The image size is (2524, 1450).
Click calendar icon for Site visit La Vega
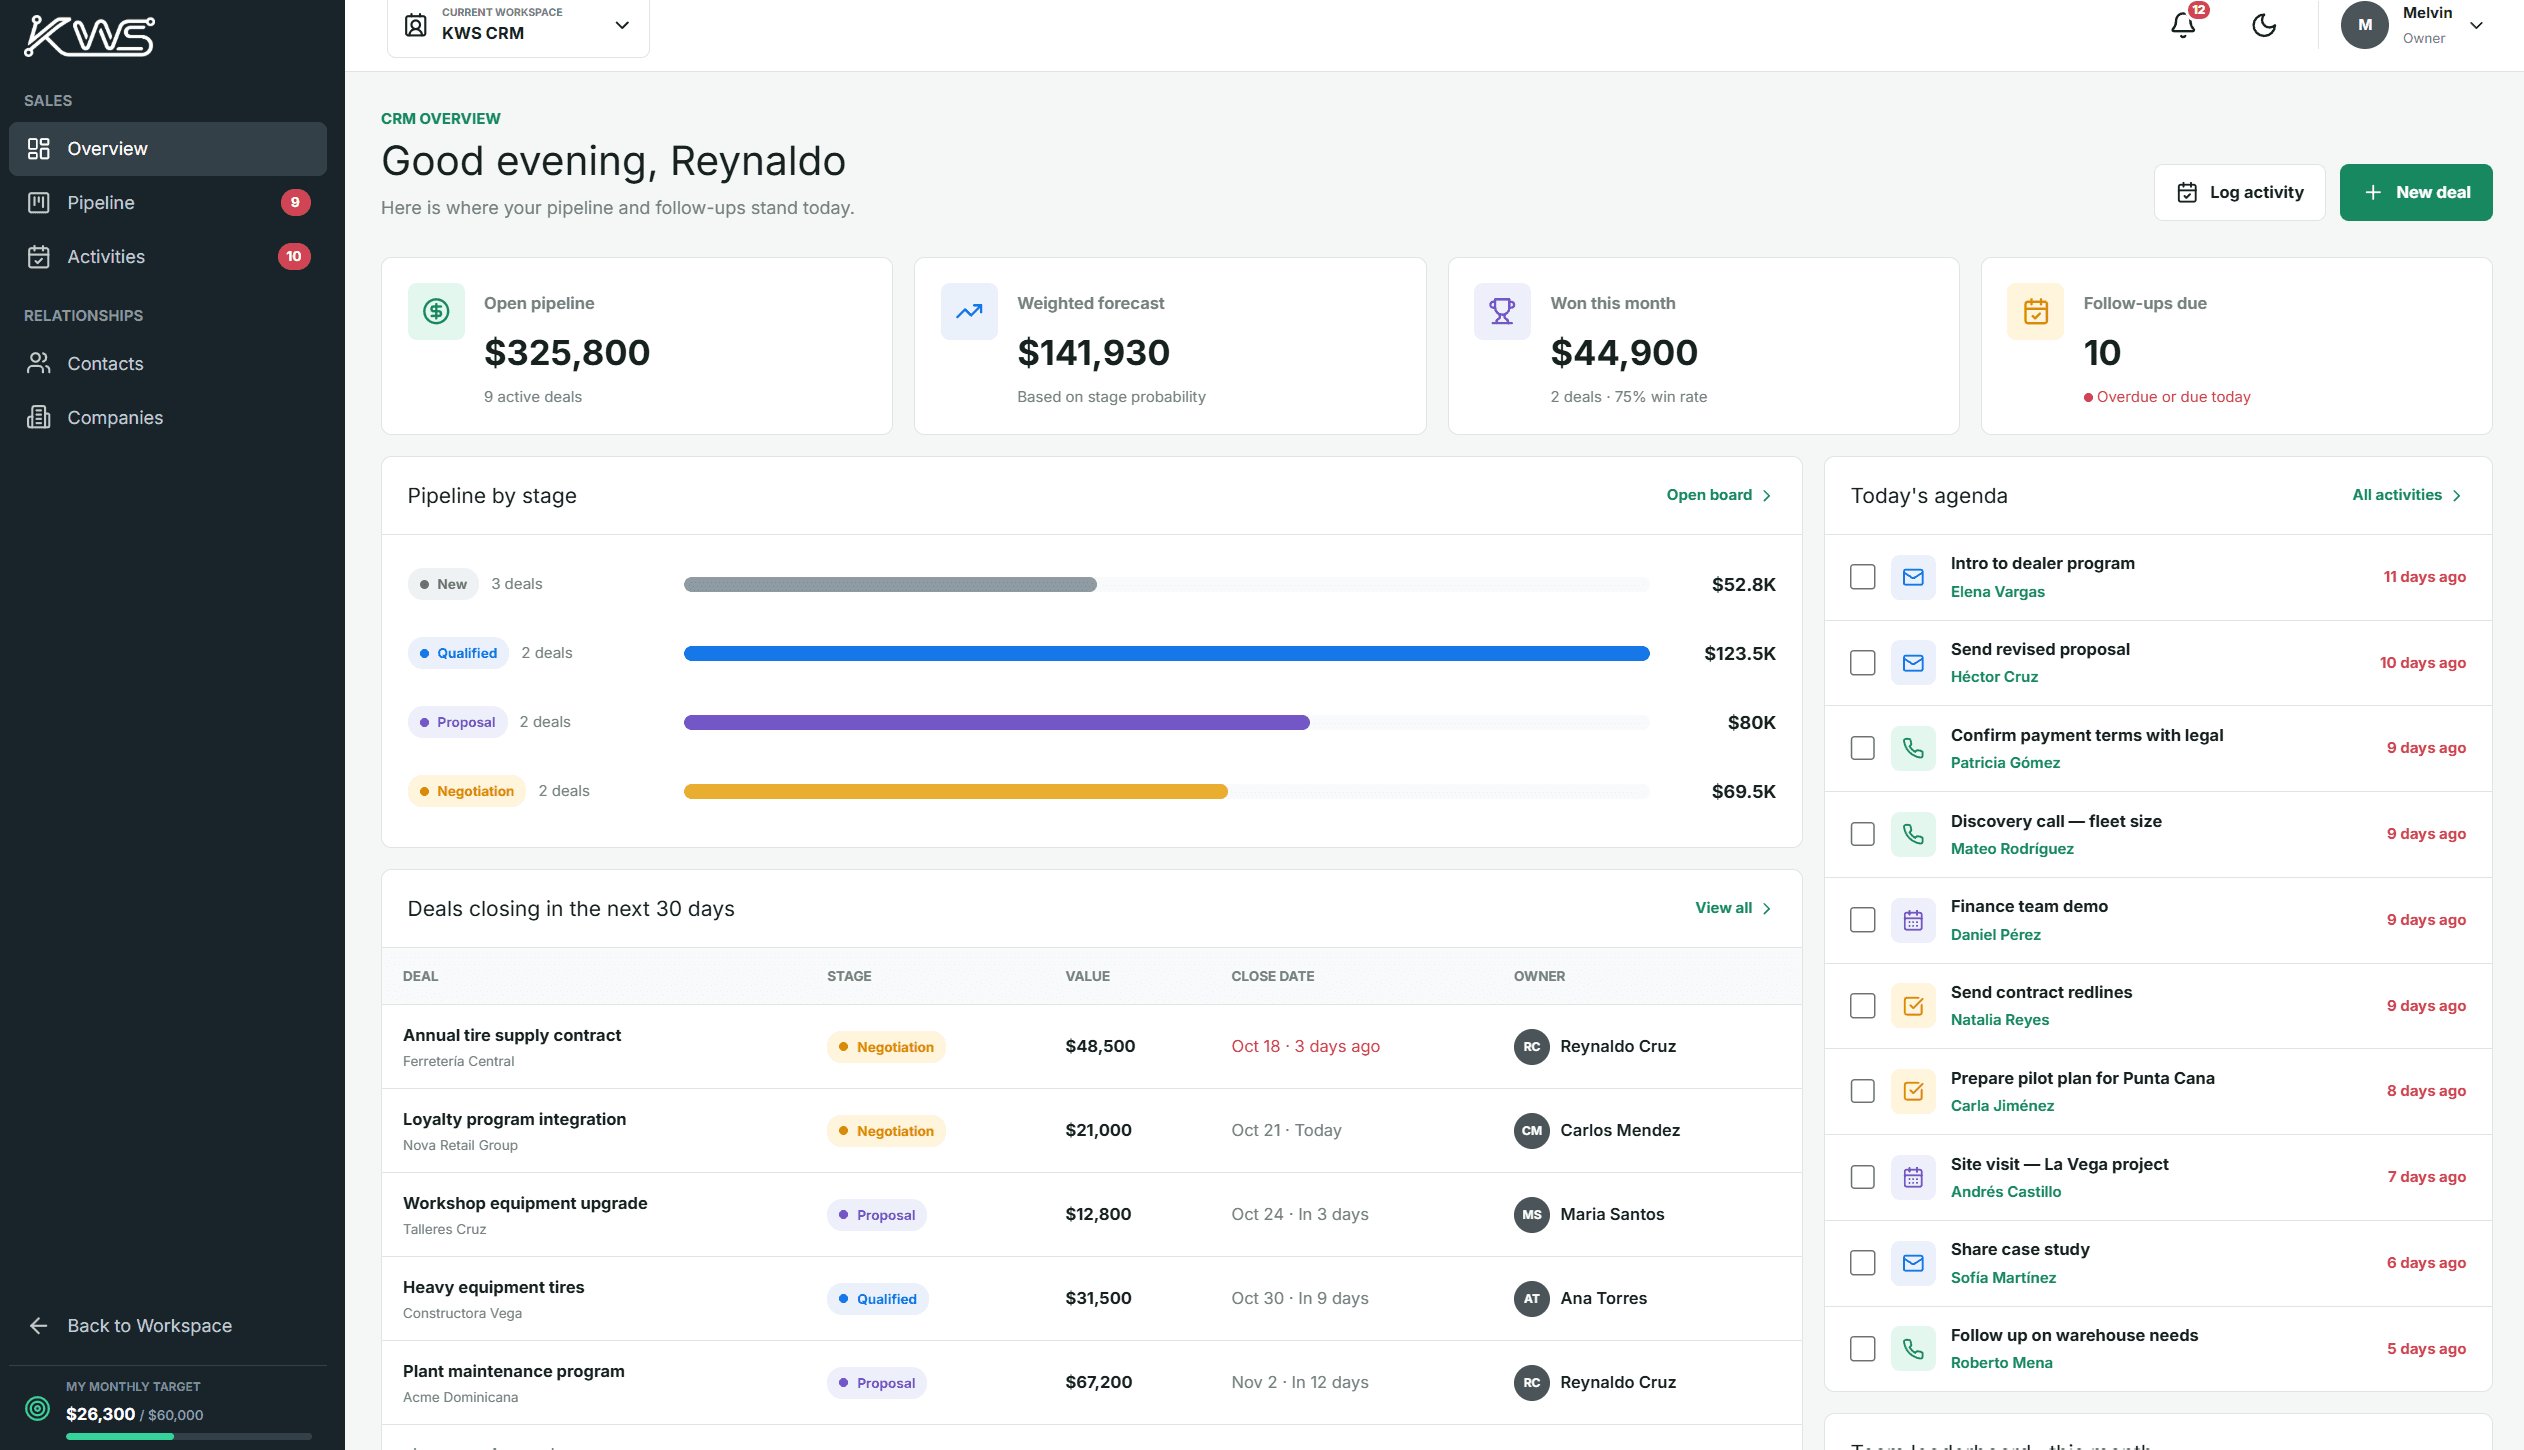click(x=1913, y=1177)
